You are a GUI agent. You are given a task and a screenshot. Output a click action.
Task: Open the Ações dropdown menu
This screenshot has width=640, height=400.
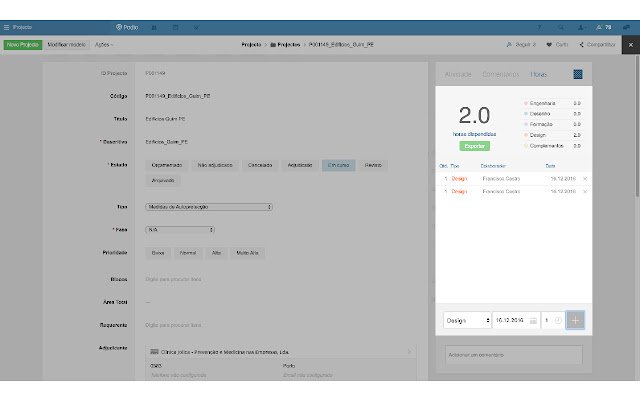[104, 44]
